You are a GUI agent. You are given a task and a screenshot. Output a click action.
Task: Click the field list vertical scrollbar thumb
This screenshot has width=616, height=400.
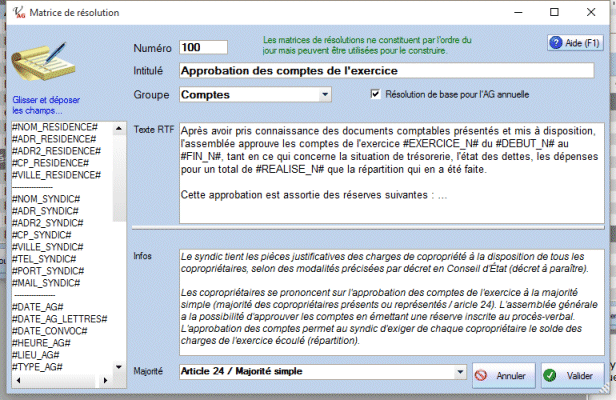coord(119,178)
